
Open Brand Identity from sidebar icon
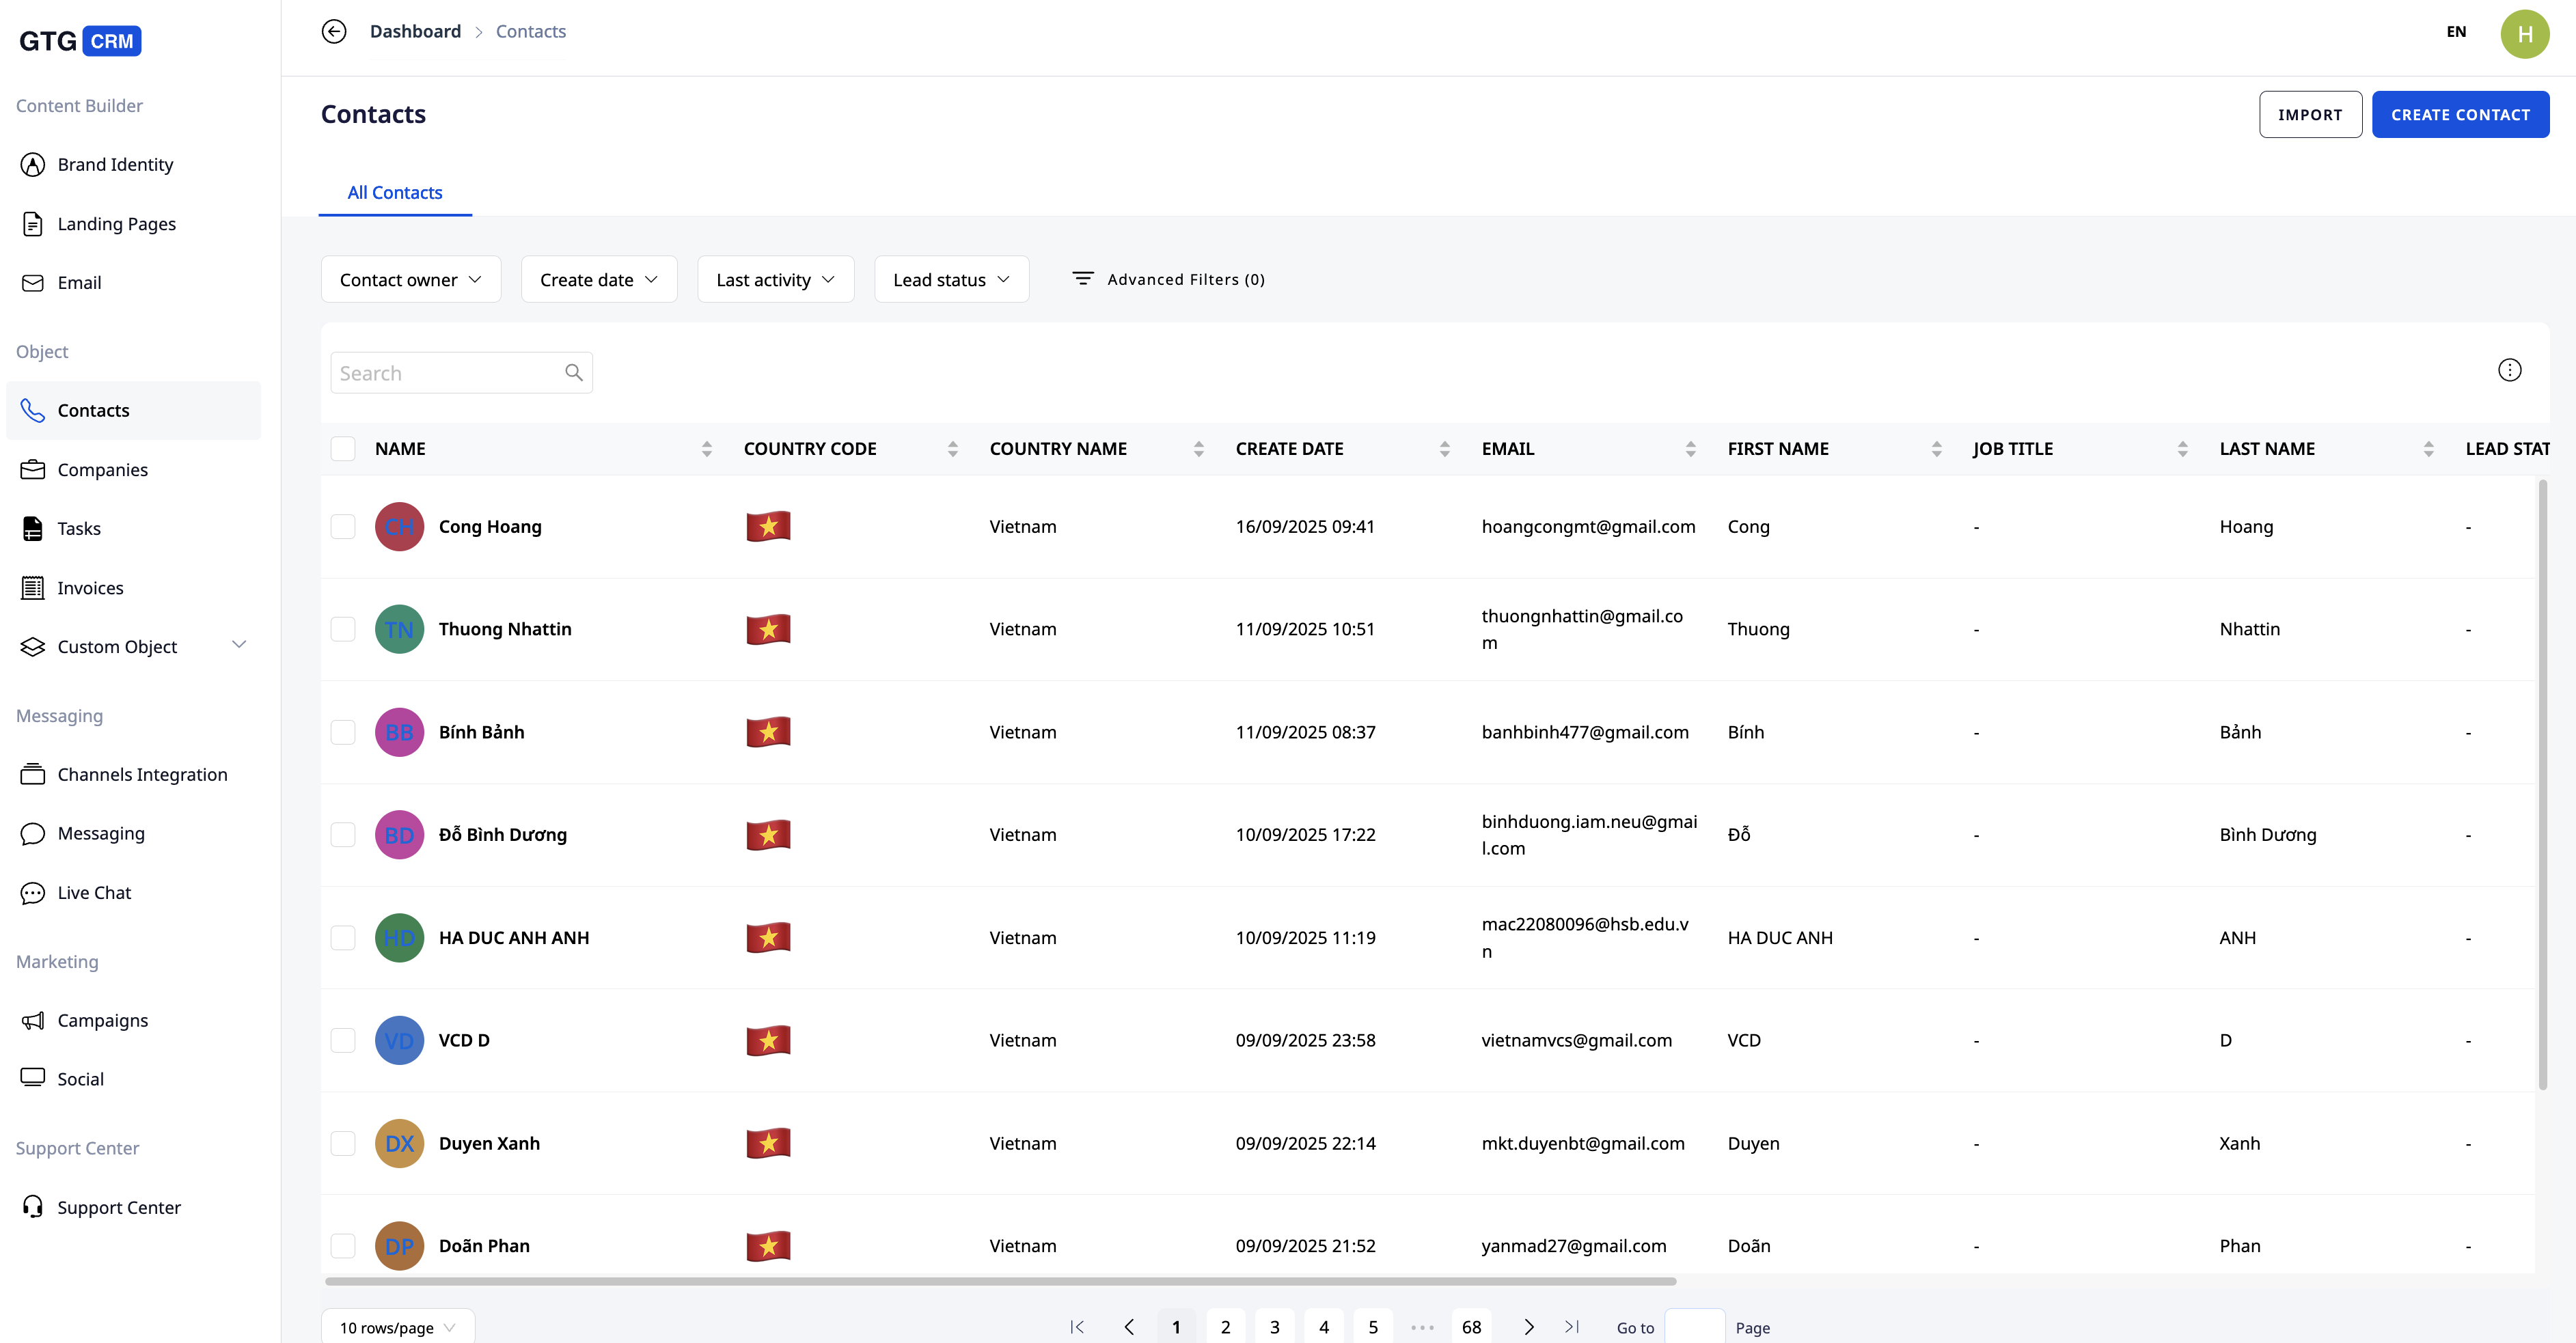coord(33,164)
